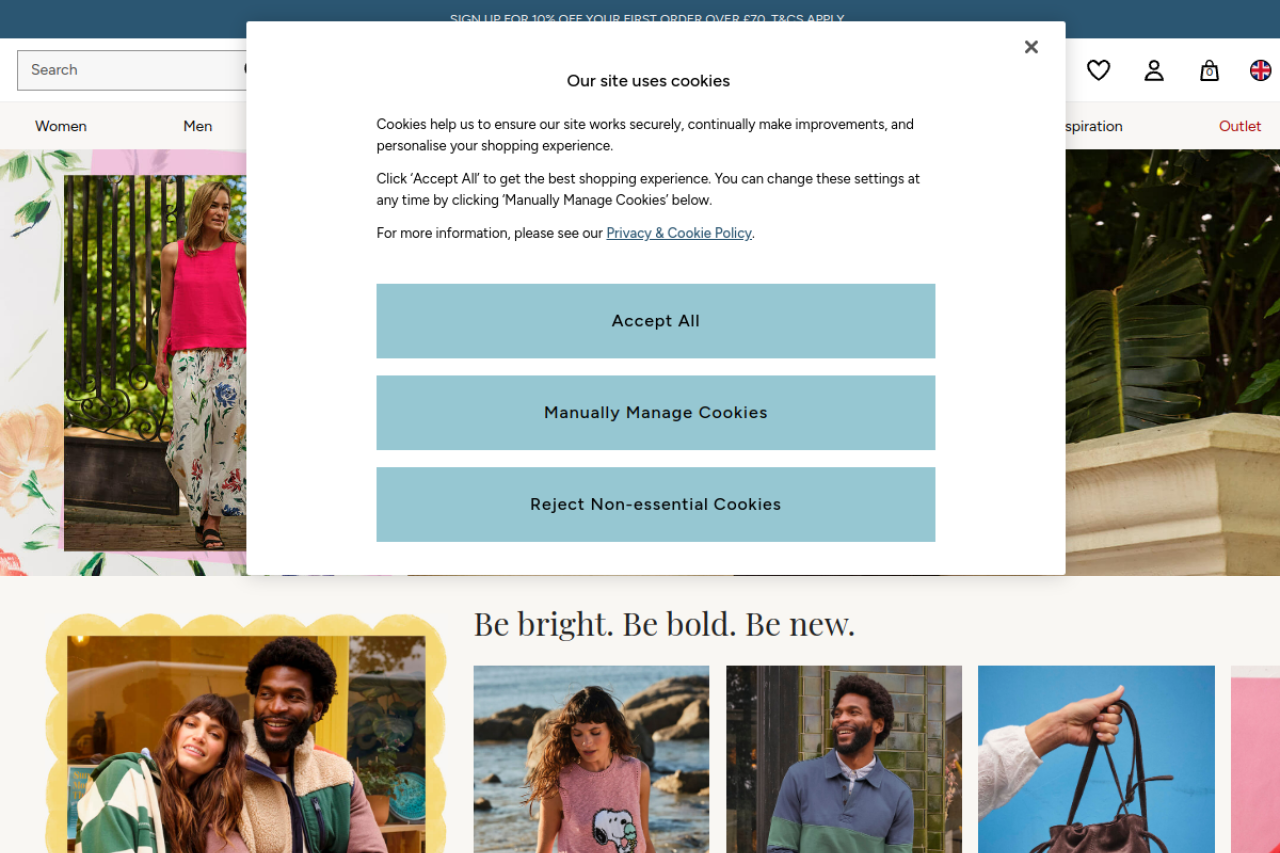
Task: Open the Women menu
Action: point(61,126)
